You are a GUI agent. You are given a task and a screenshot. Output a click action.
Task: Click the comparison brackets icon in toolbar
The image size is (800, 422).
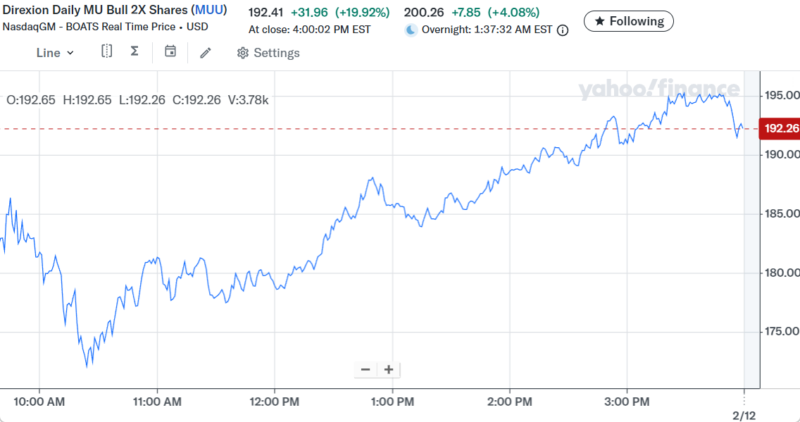(107, 51)
